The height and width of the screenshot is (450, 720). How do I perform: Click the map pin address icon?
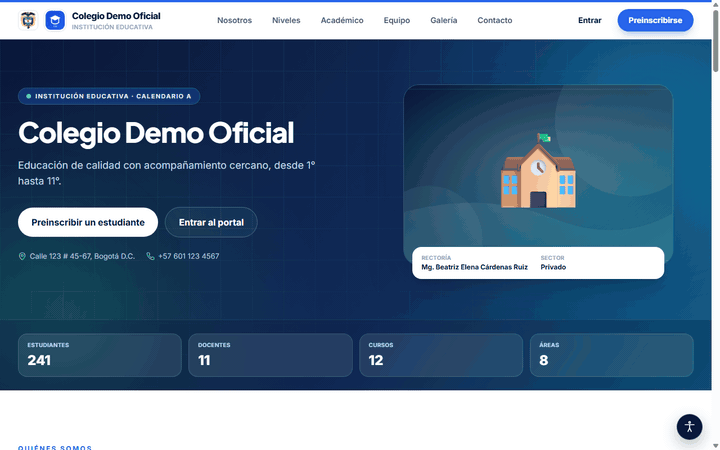coord(22,256)
